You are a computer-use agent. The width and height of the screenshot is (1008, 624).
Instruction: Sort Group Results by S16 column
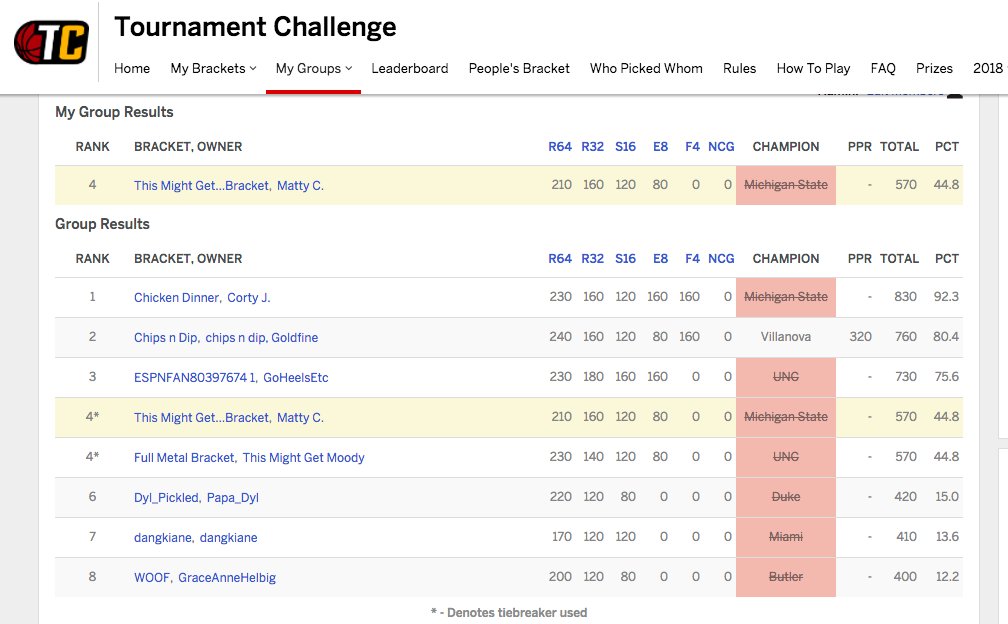(x=626, y=258)
